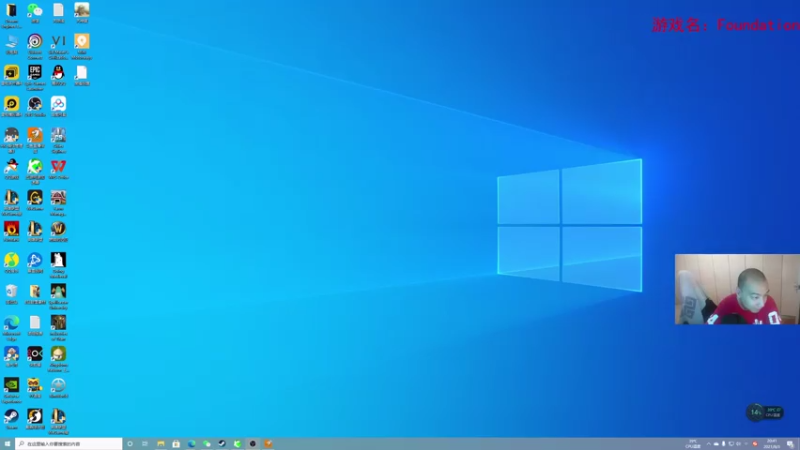
Task: Open the blue Baidu Netdisk cloud shortcut
Action: (x=58, y=106)
